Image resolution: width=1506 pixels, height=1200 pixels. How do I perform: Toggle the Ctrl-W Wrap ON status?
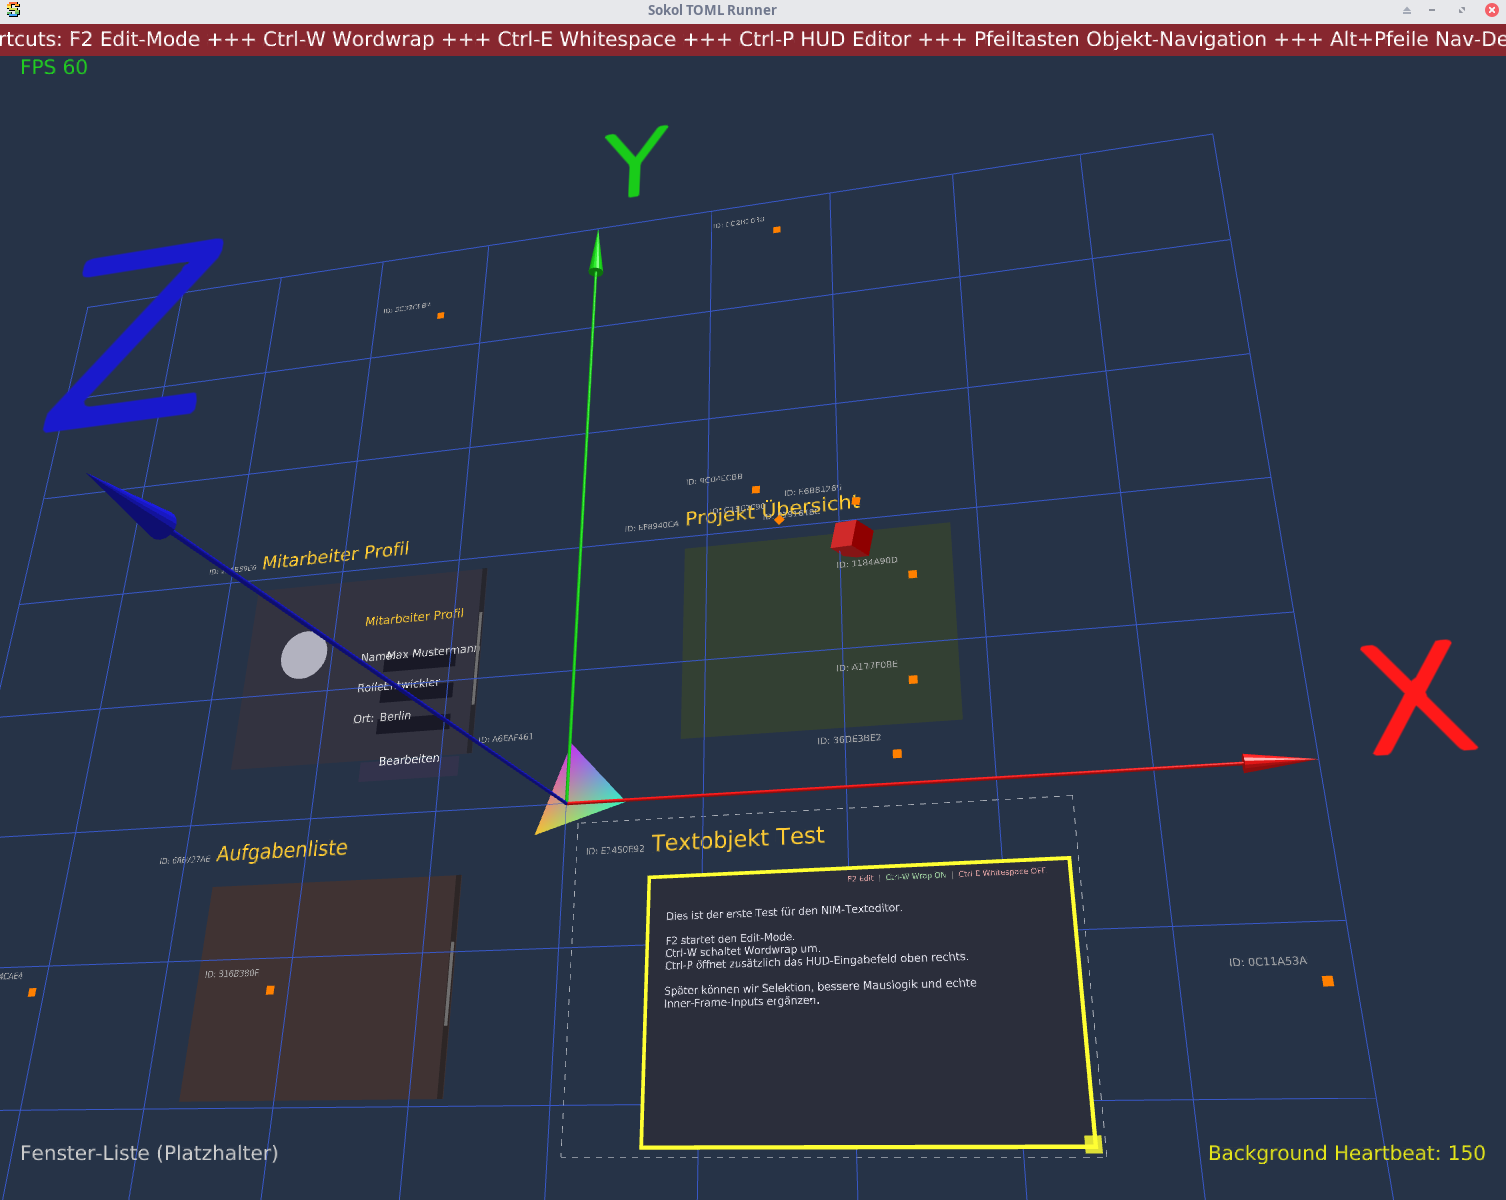tap(915, 874)
